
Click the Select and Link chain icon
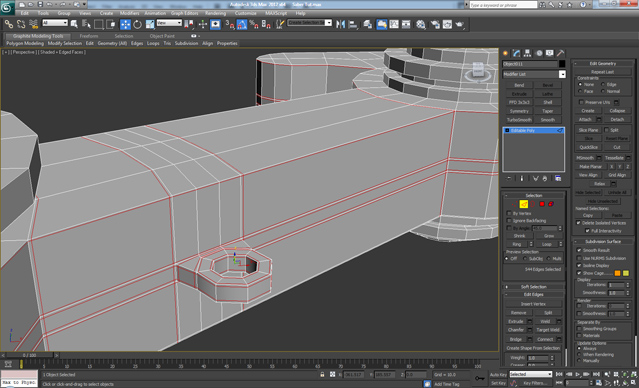9,24
